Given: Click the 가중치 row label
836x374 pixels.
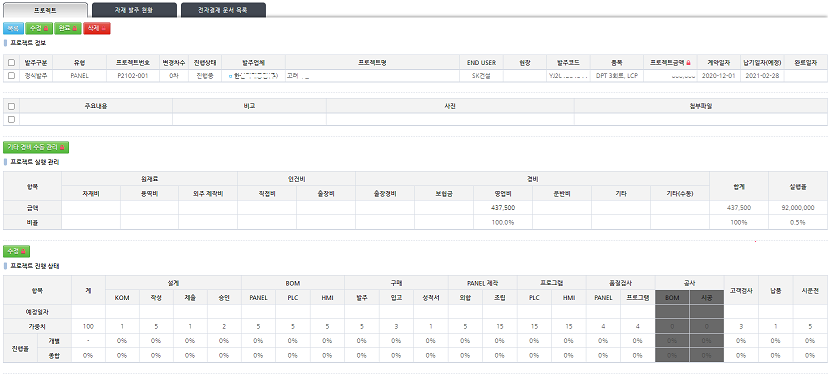Looking at the screenshot, I should [x=37, y=326].
